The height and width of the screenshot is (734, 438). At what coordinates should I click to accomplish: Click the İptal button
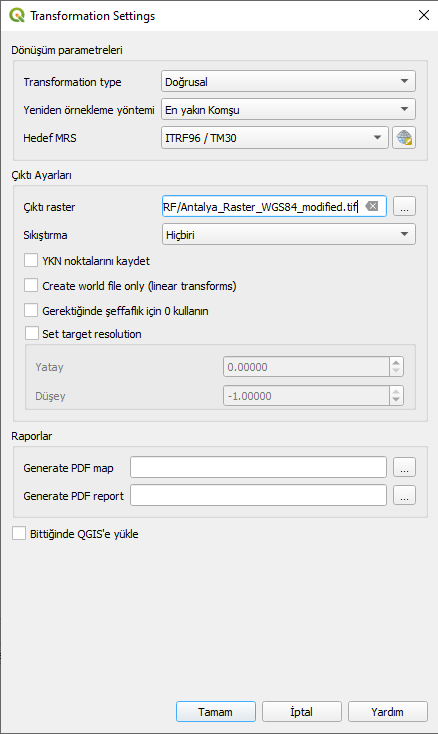click(x=302, y=712)
